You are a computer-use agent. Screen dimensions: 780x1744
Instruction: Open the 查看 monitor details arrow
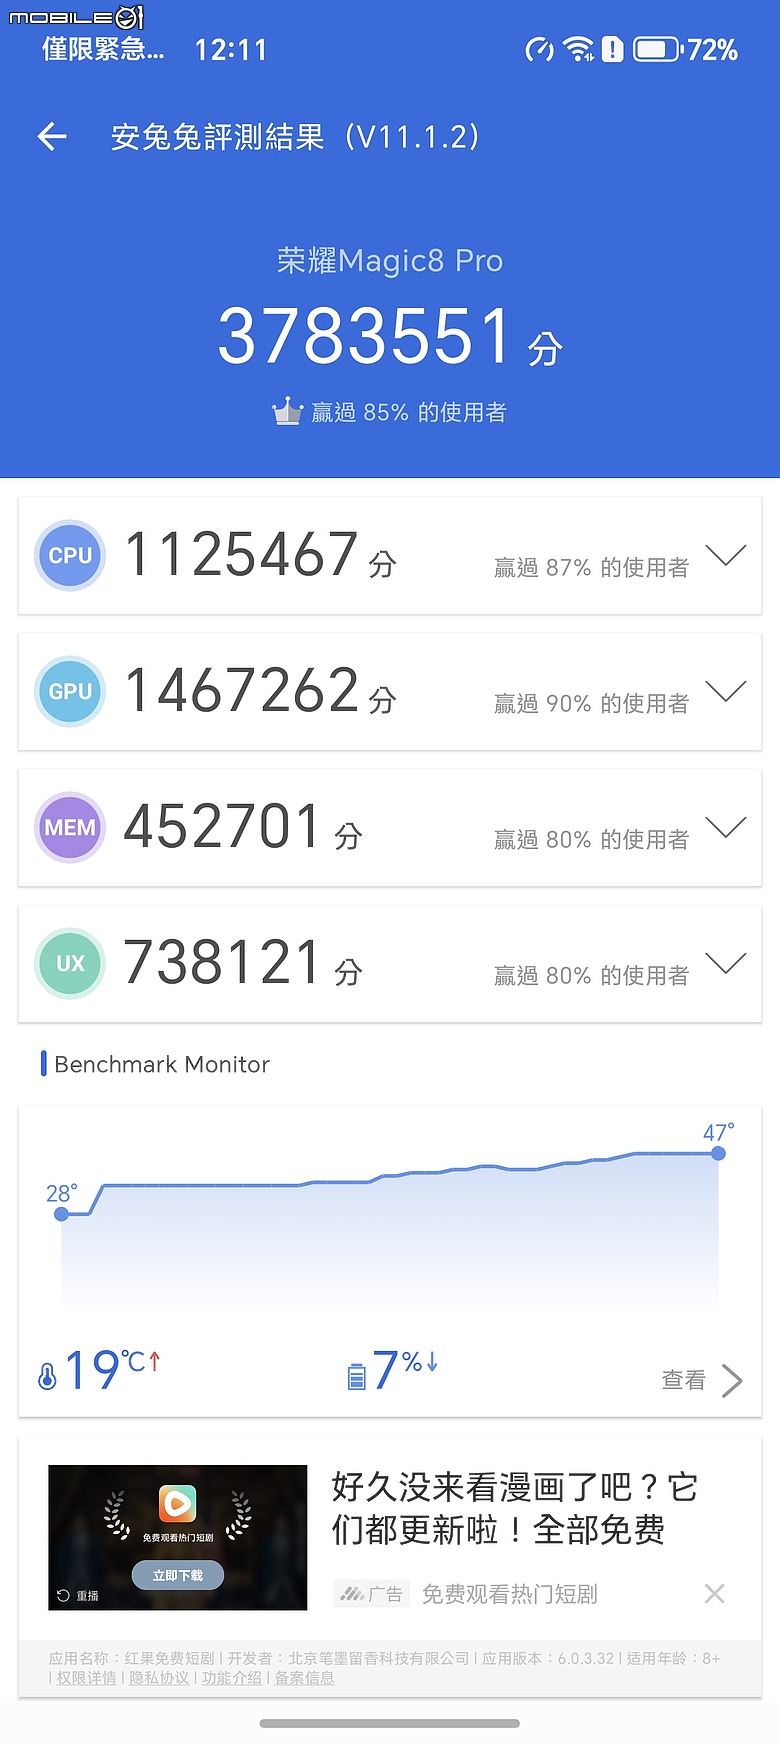click(x=733, y=1380)
